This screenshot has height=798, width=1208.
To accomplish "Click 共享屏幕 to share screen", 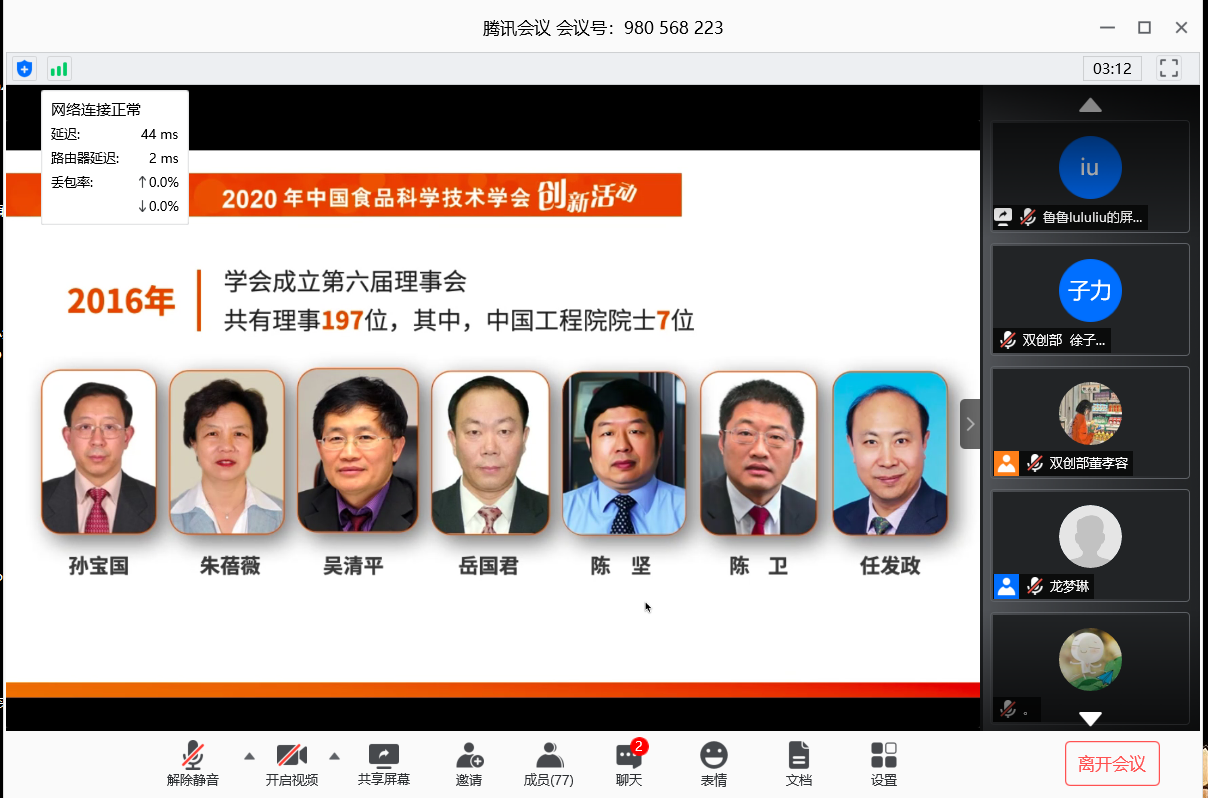I will (x=384, y=764).
